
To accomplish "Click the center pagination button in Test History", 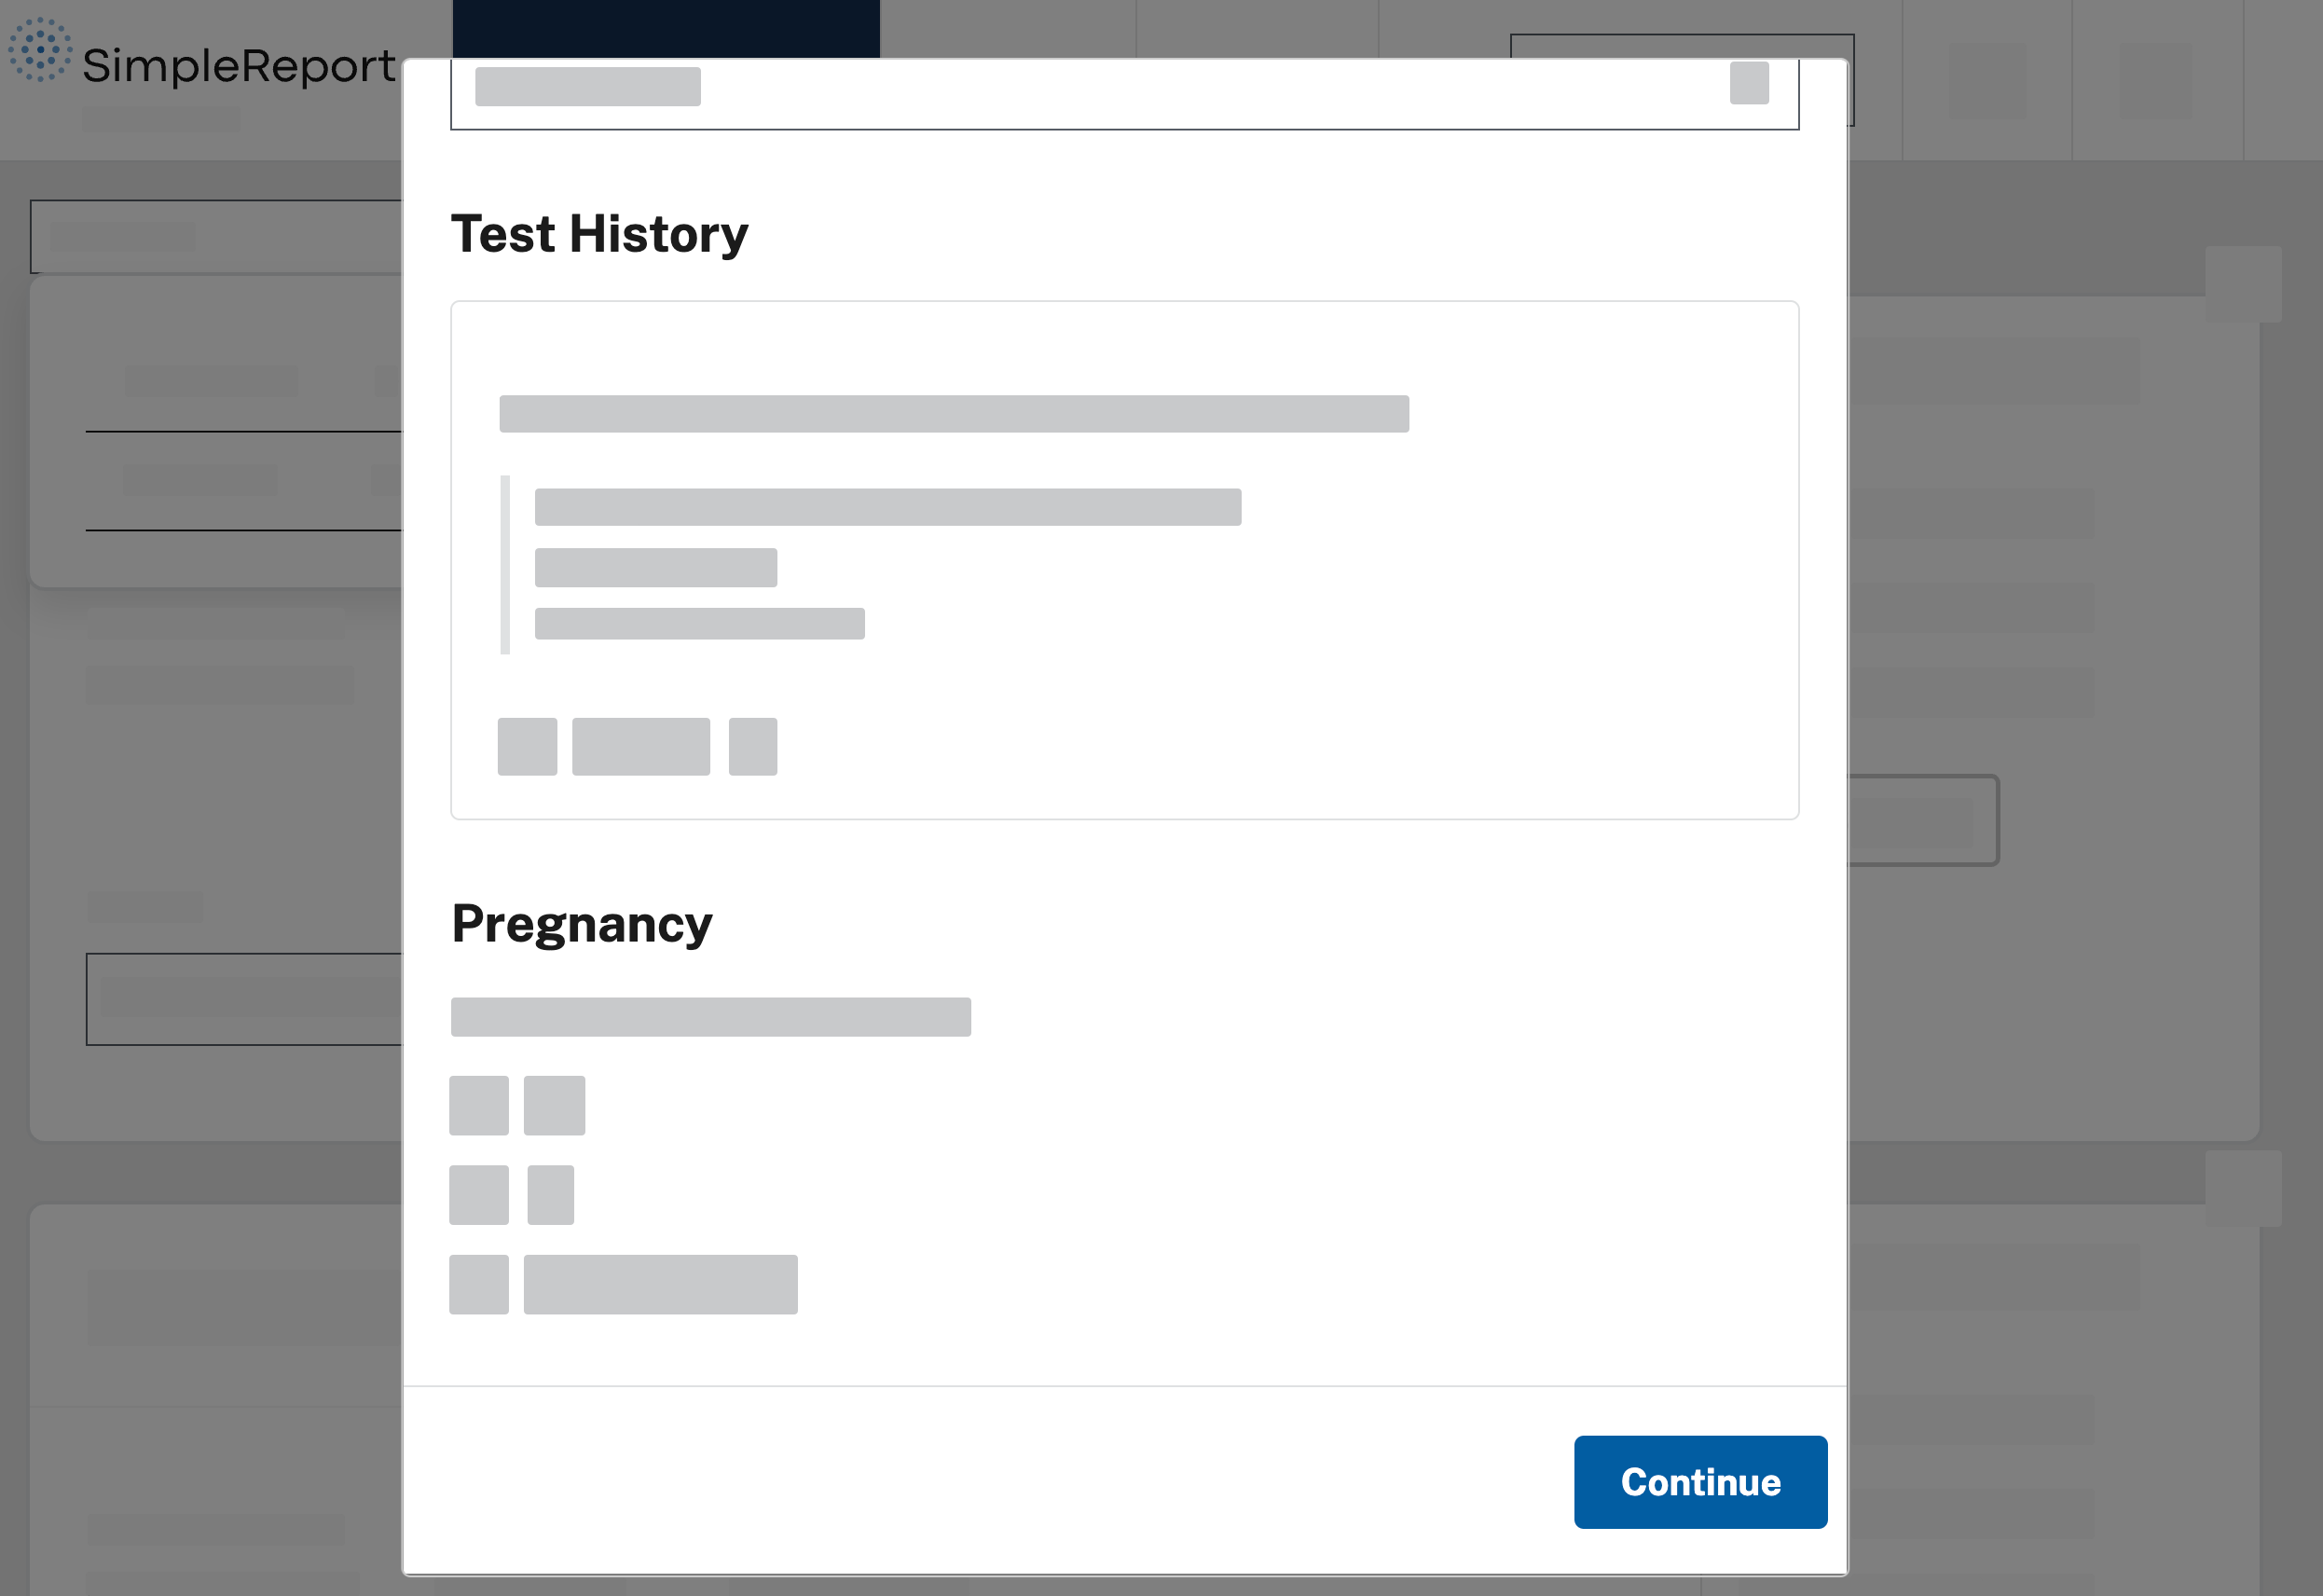I will pos(641,745).
